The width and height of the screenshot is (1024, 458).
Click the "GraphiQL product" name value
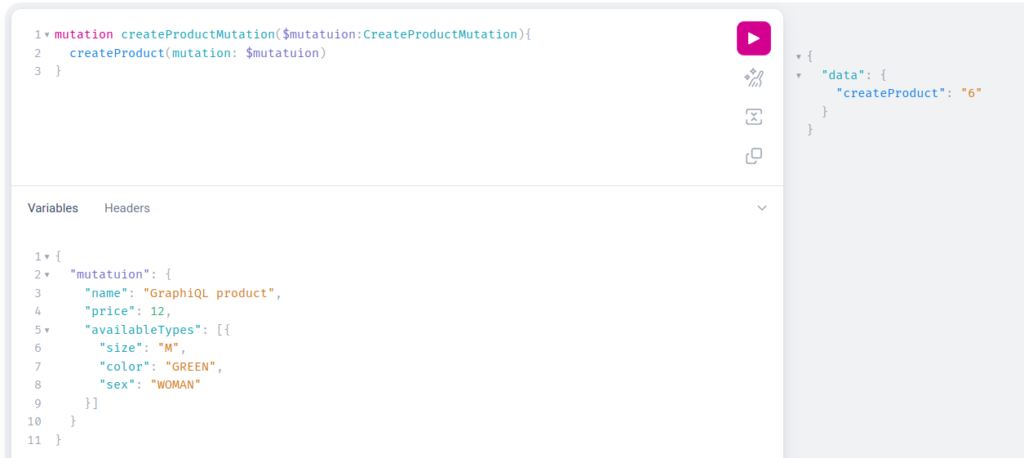(x=209, y=293)
